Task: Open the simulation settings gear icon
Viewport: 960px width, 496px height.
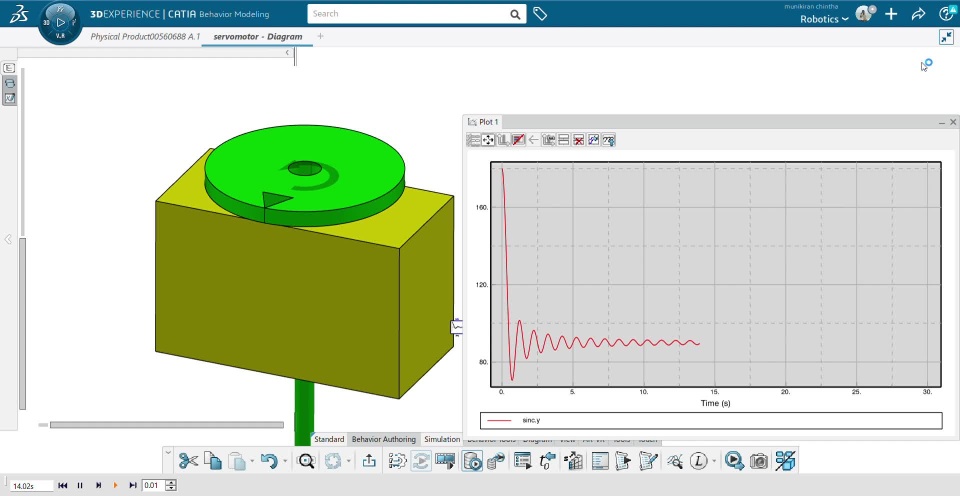Action: (398, 460)
